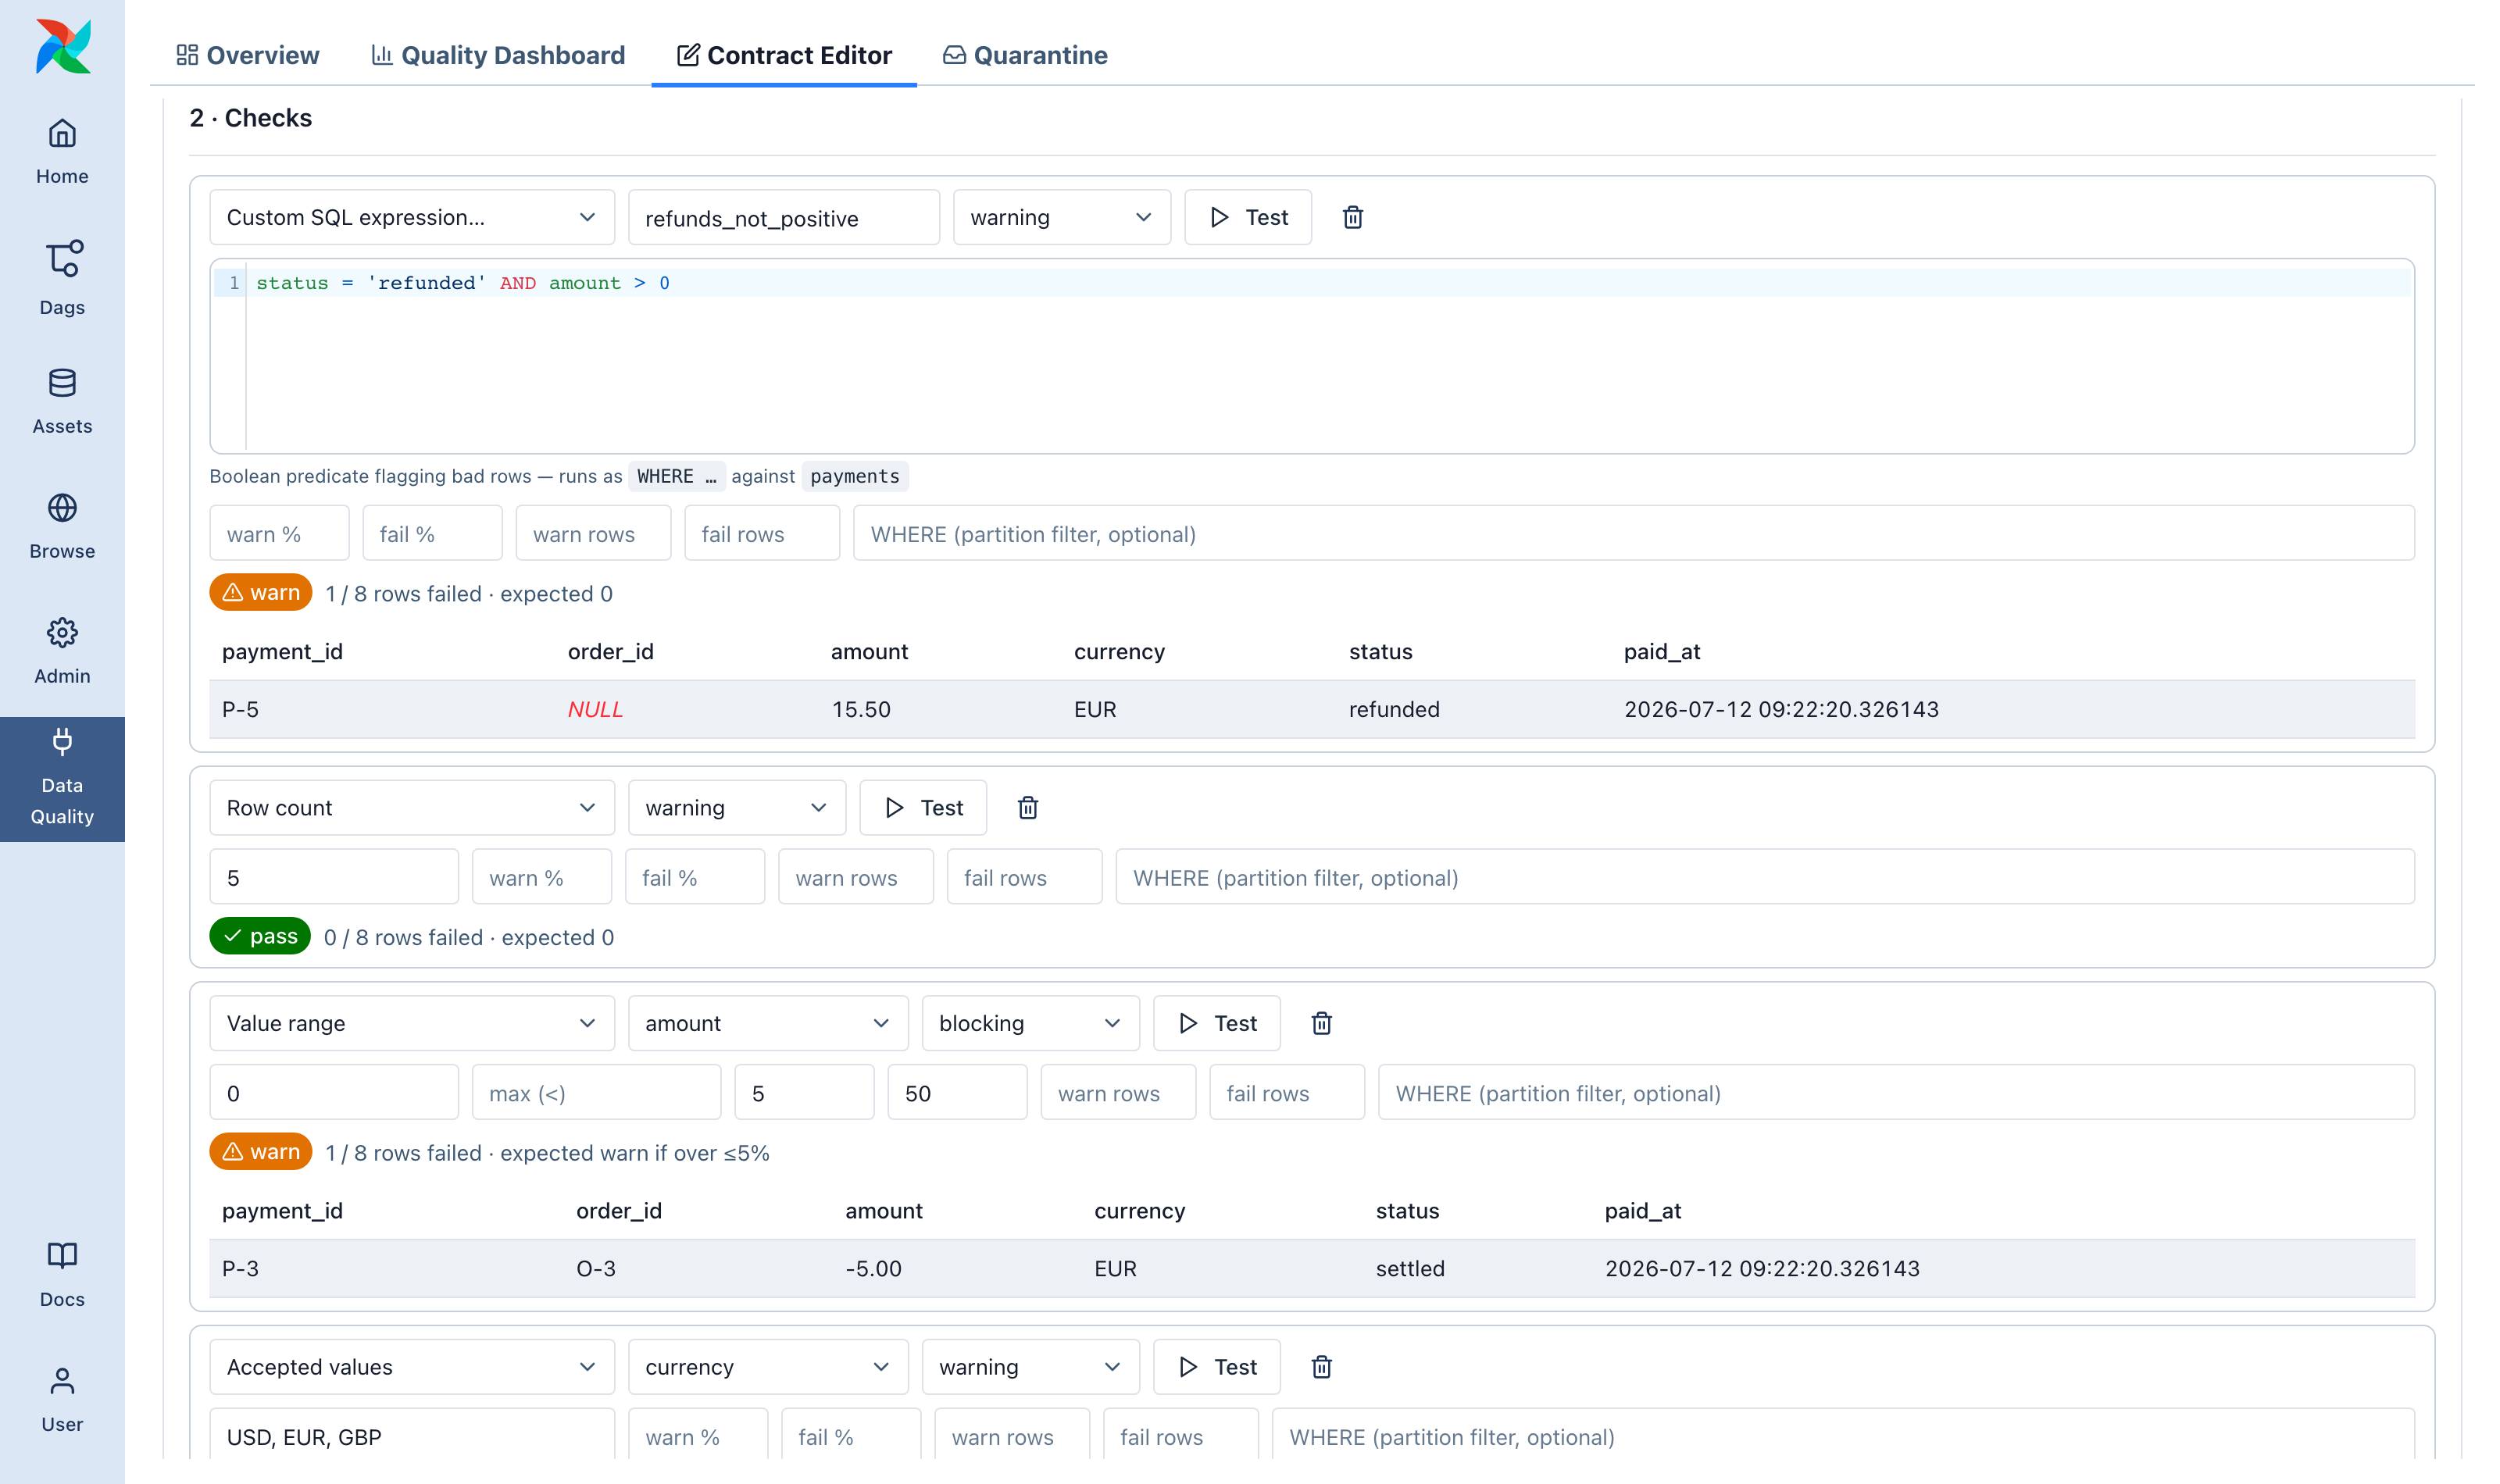This screenshot has width=2500, height=1484.
Task: Focus Row count warn % field
Action: point(542,878)
